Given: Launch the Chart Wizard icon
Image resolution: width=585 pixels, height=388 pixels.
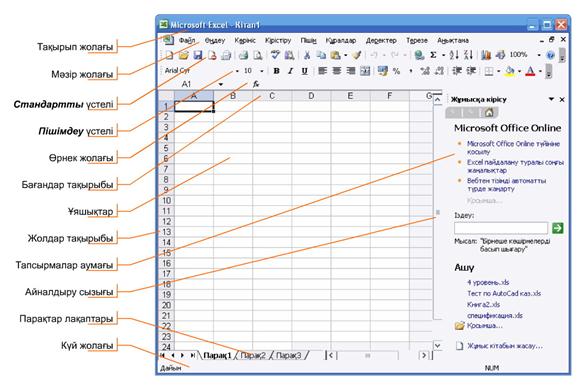Looking at the screenshot, I should coord(486,55).
